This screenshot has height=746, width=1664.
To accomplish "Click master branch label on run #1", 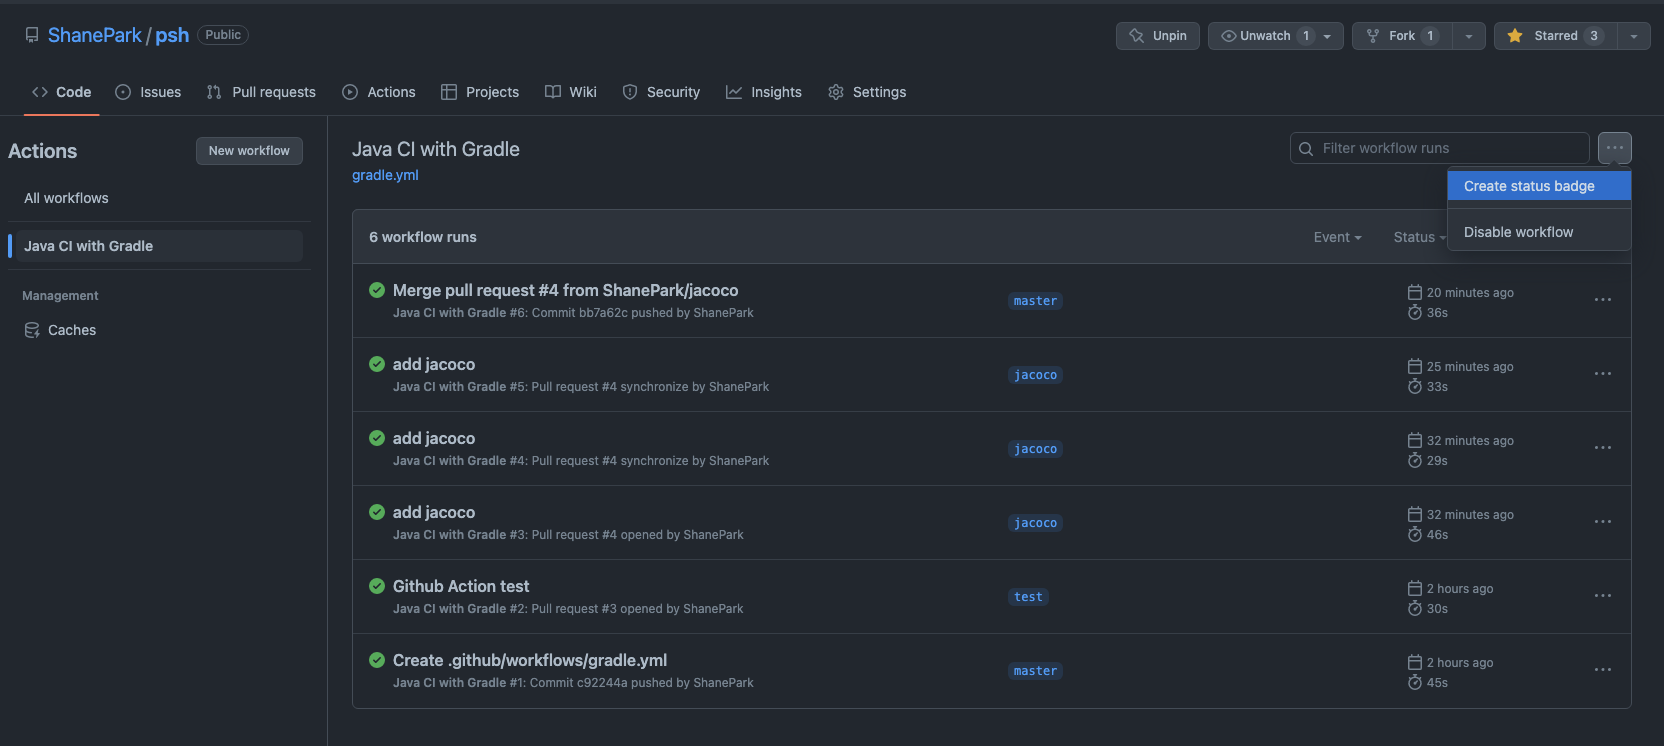I will tap(1035, 671).
